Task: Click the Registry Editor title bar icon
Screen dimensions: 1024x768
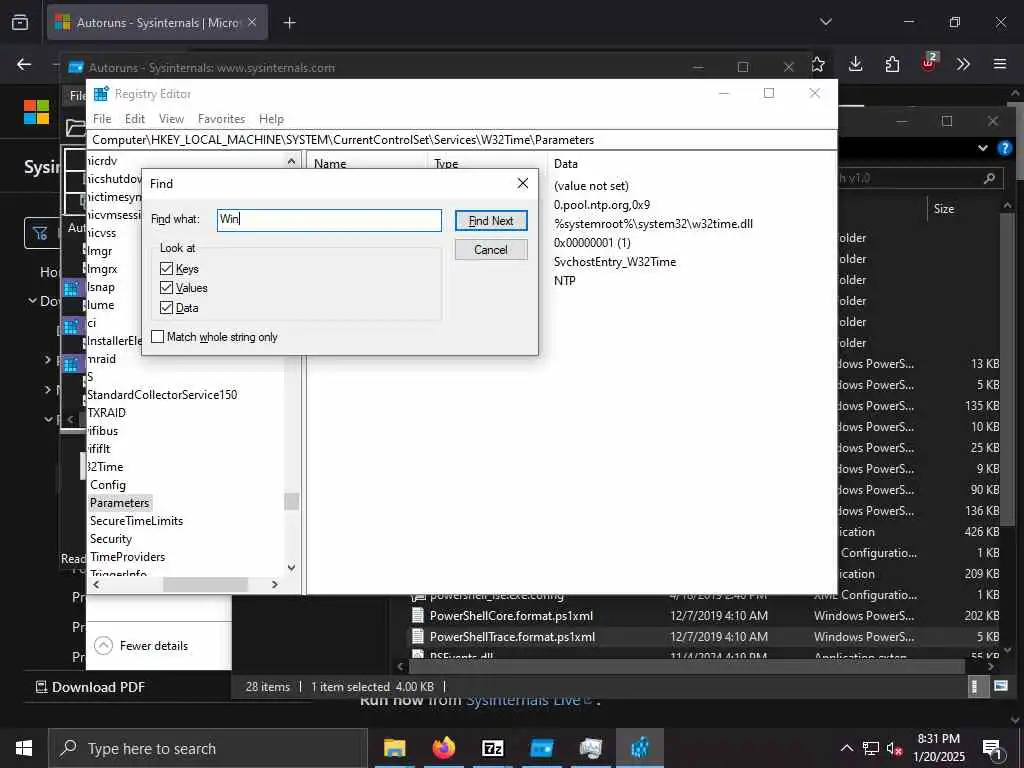Action: pyautogui.click(x=101, y=93)
